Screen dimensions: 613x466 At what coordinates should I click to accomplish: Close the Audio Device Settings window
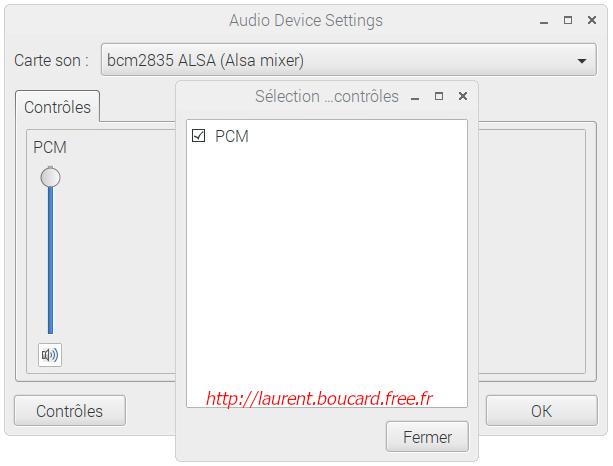click(592, 20)
